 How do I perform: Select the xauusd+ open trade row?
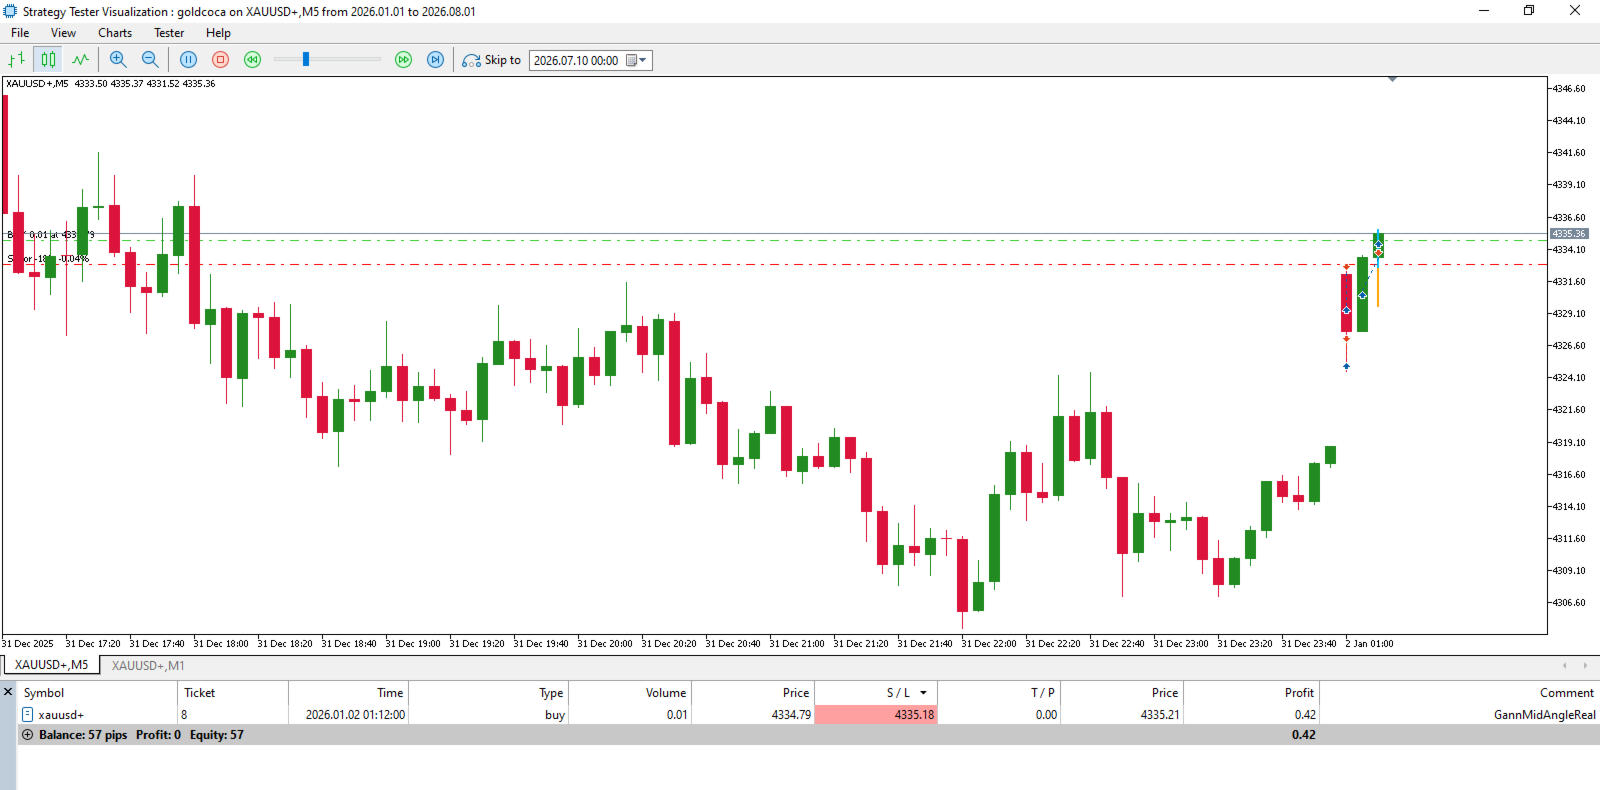(x=808, y=715)
